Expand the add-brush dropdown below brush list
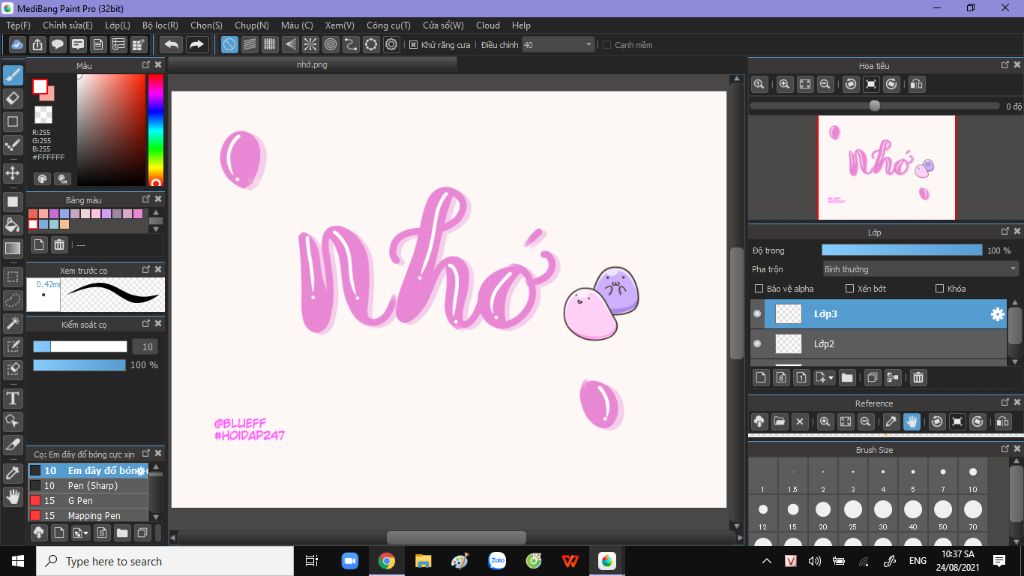This screenshot has height=576, width=1024. pos(85,534)
